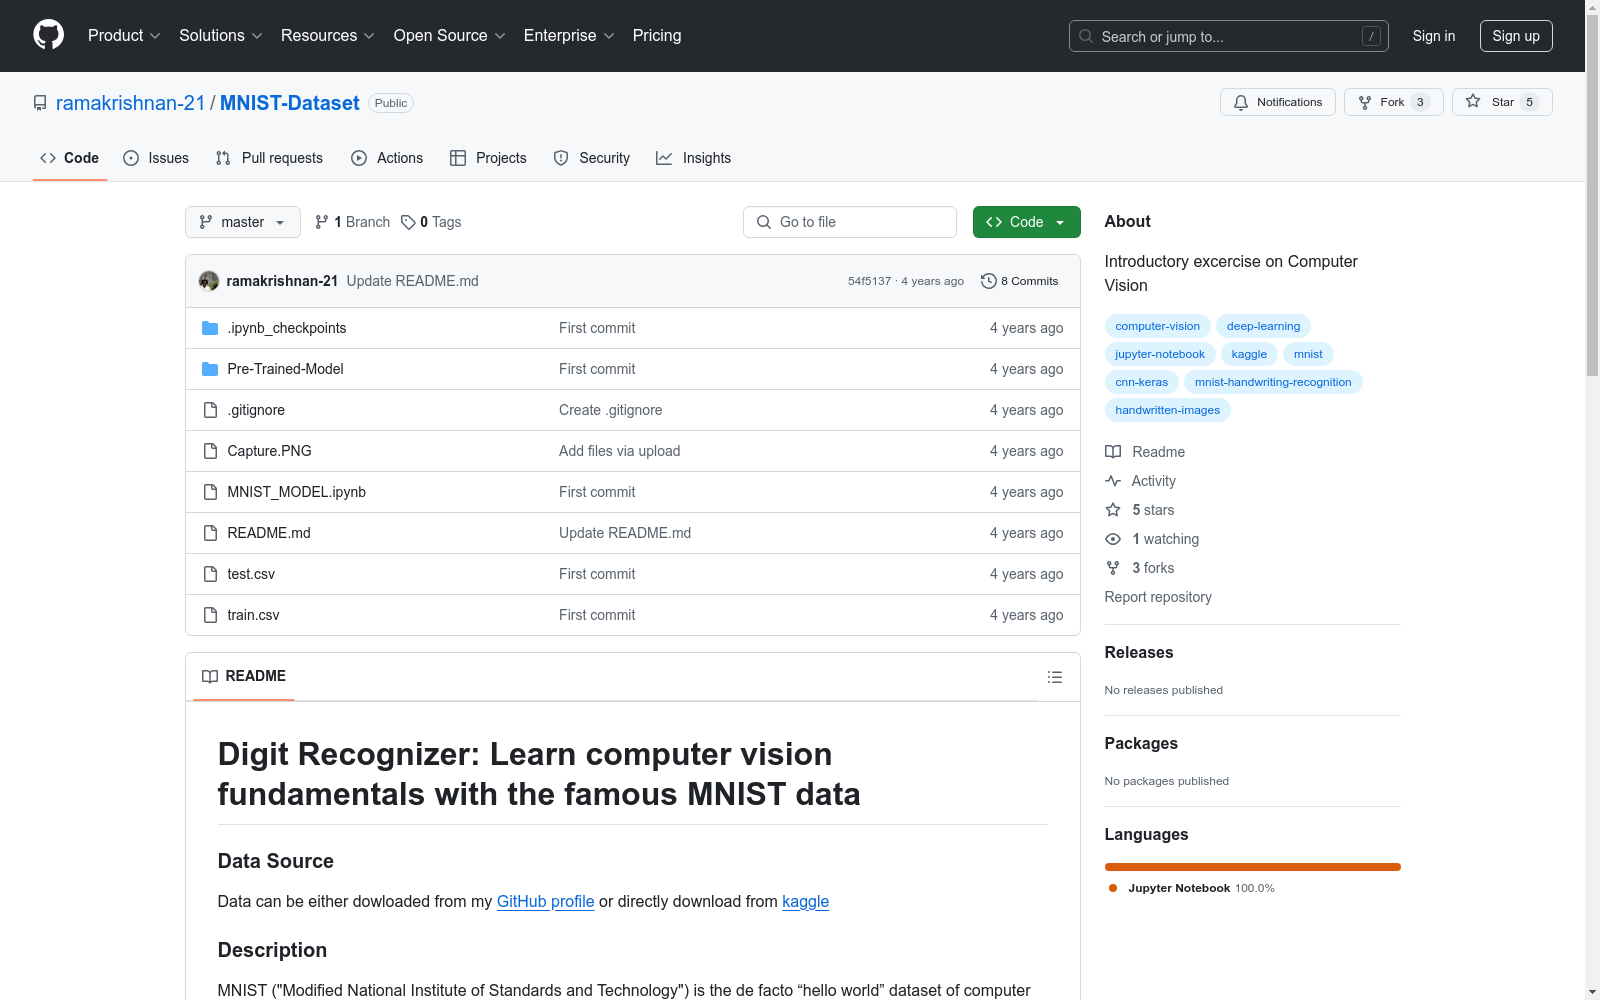Image resolution: width=1600 pixels, height=1000 pixels.
Task: Click the orange Jupyter Notebook language bar
Action: 1252,867
